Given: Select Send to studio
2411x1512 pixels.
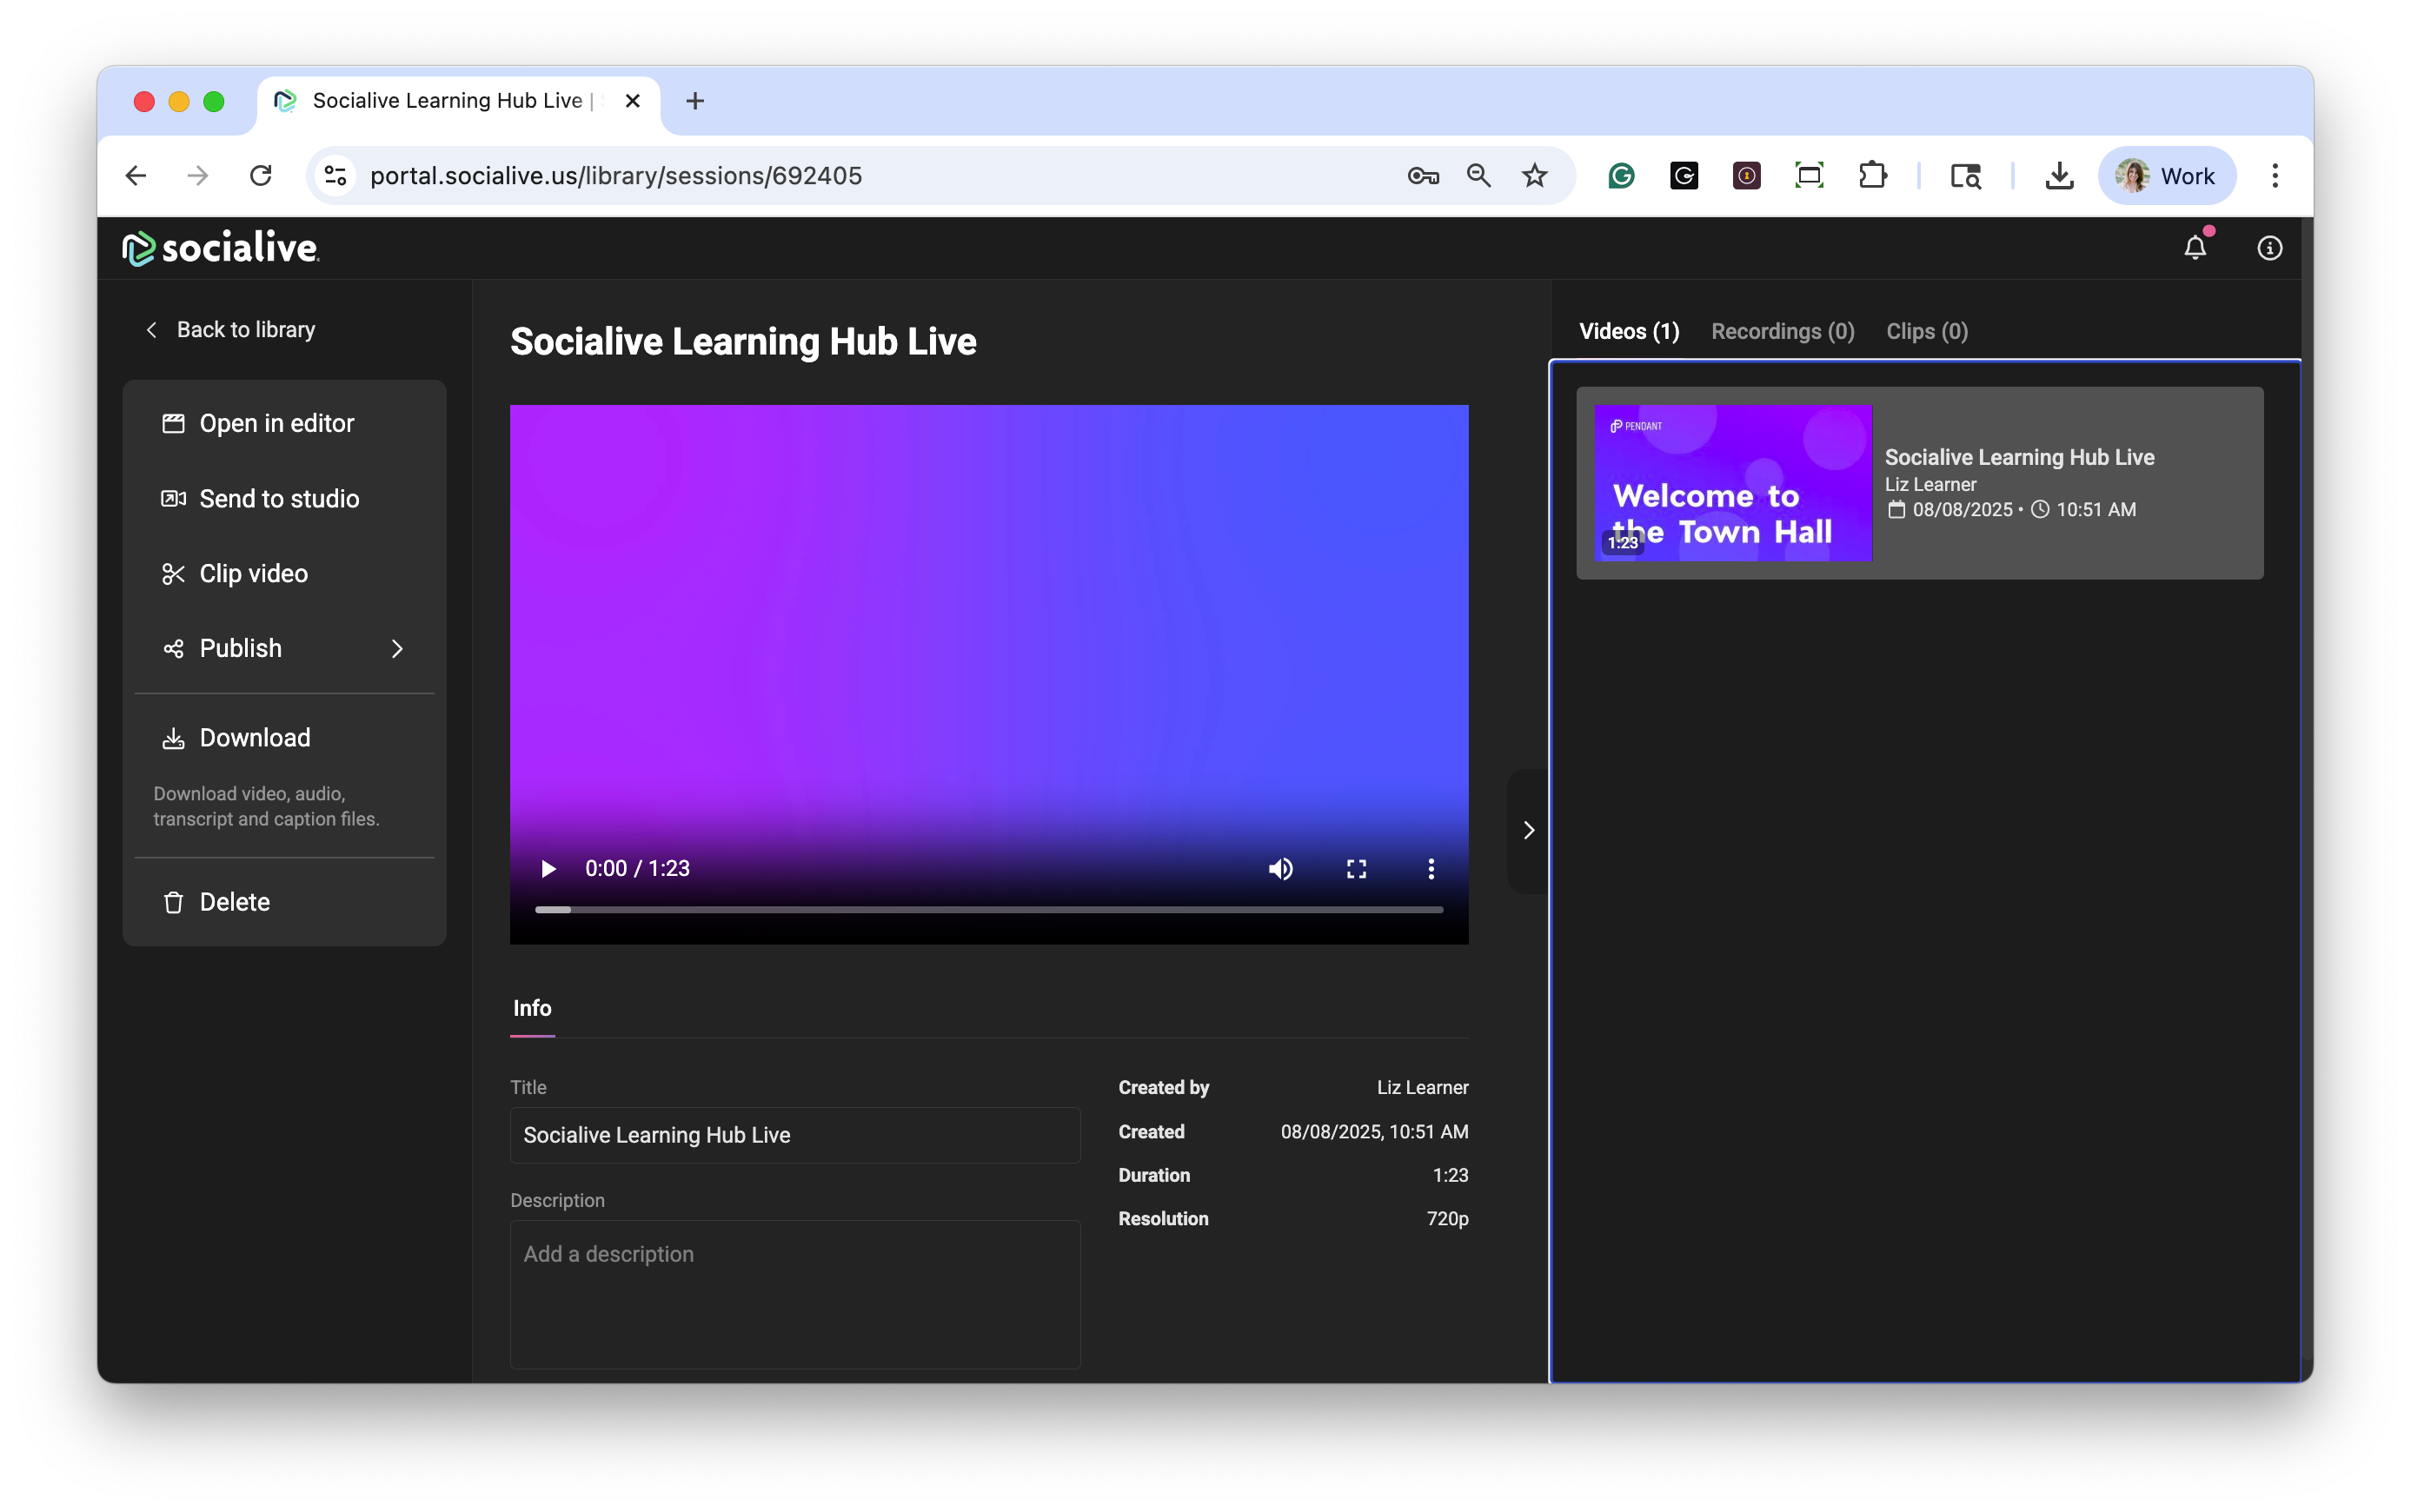Looking at the screenshot, I should tap(278, 498).
